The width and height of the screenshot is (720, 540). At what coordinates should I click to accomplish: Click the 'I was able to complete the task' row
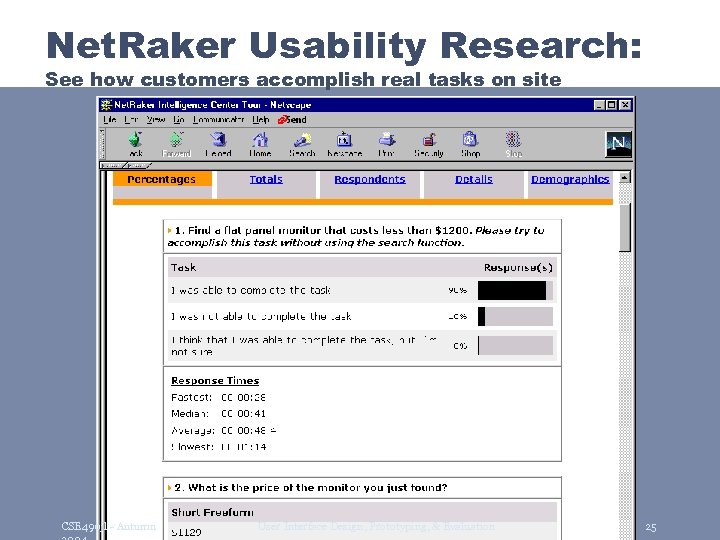362,290
